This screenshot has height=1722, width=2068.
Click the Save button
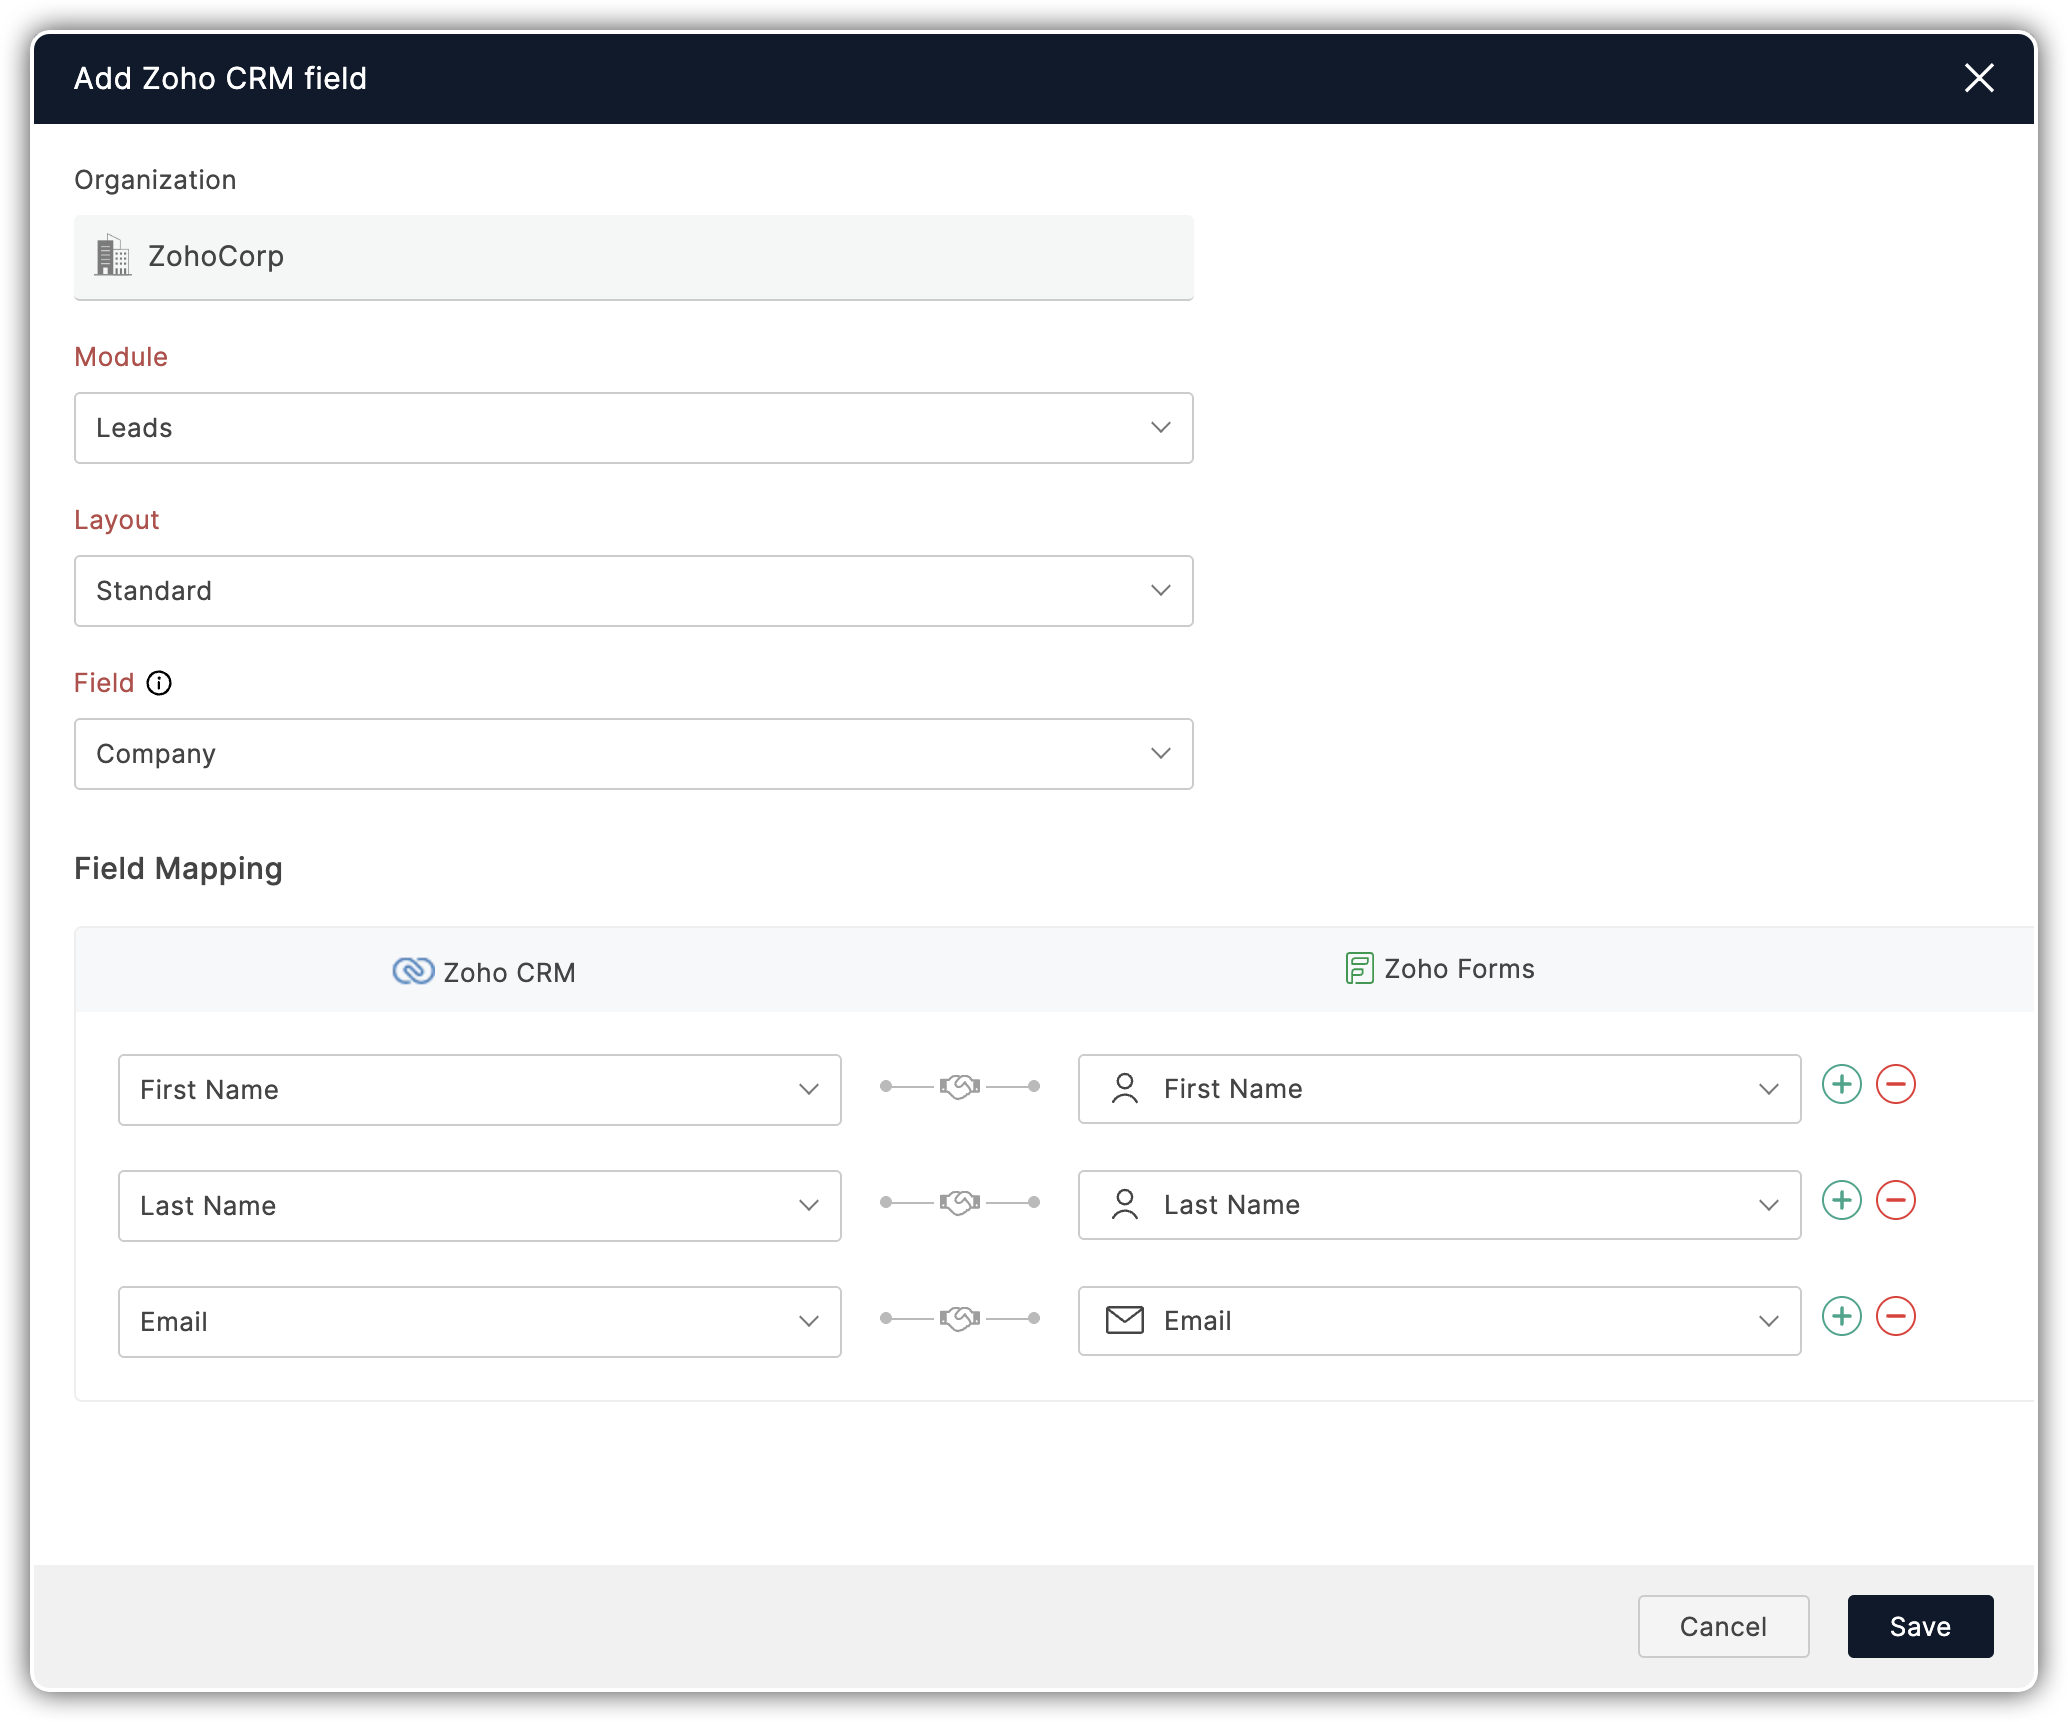tap(1919, 1626)
